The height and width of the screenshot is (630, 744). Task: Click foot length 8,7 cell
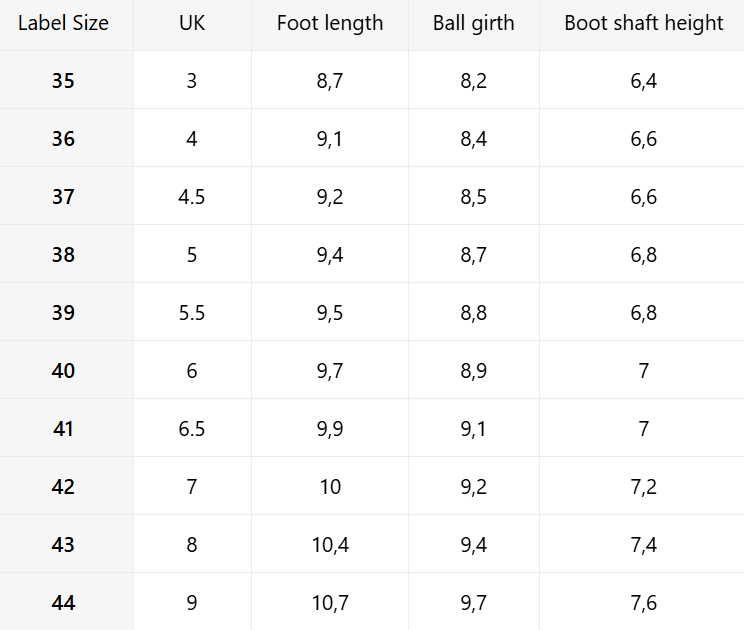pos(330,81)
